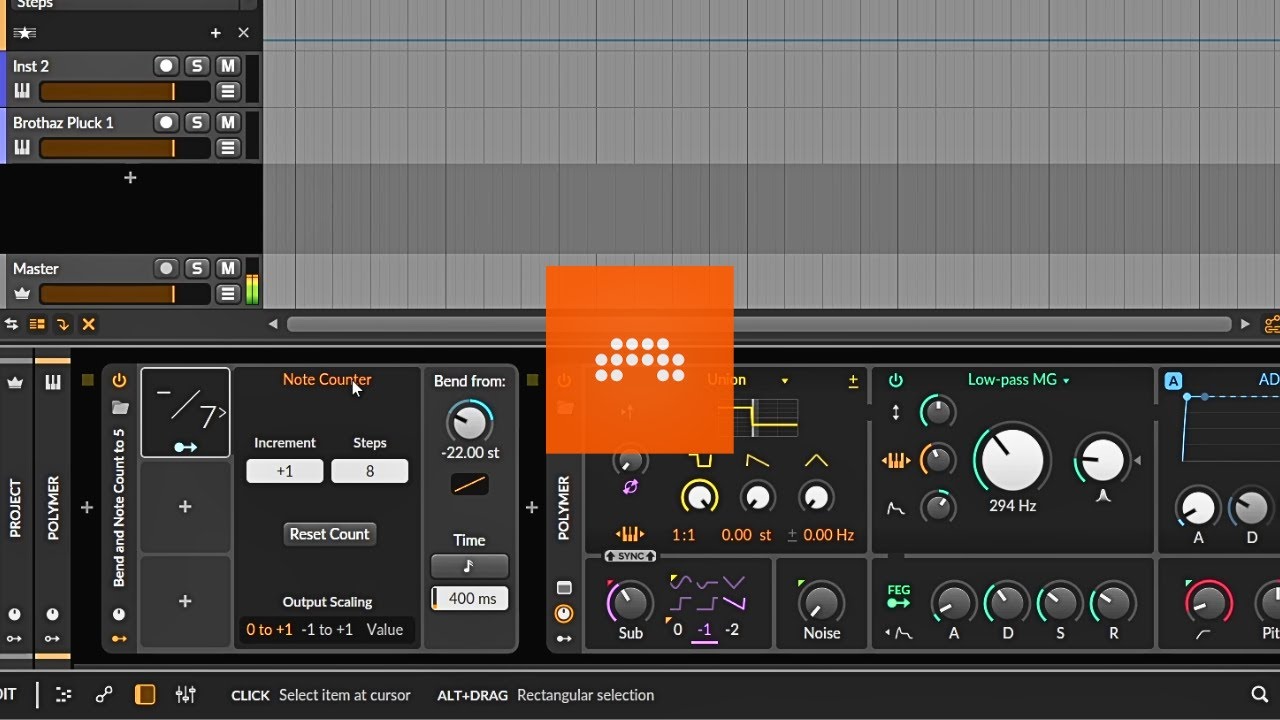
Task: Click the Master track crown icon
Action: 22,294
